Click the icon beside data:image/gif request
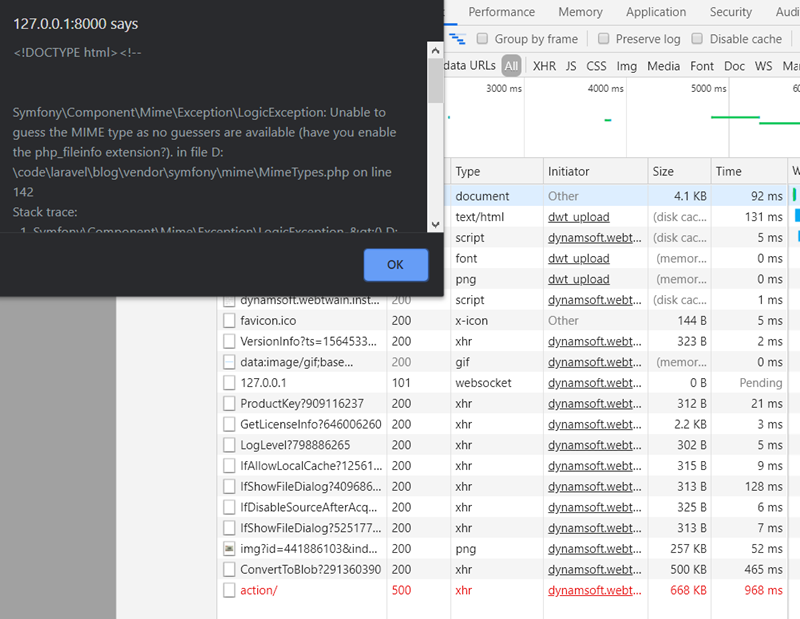This screenshot has height=619, width=800. click(x=230, y=362)
